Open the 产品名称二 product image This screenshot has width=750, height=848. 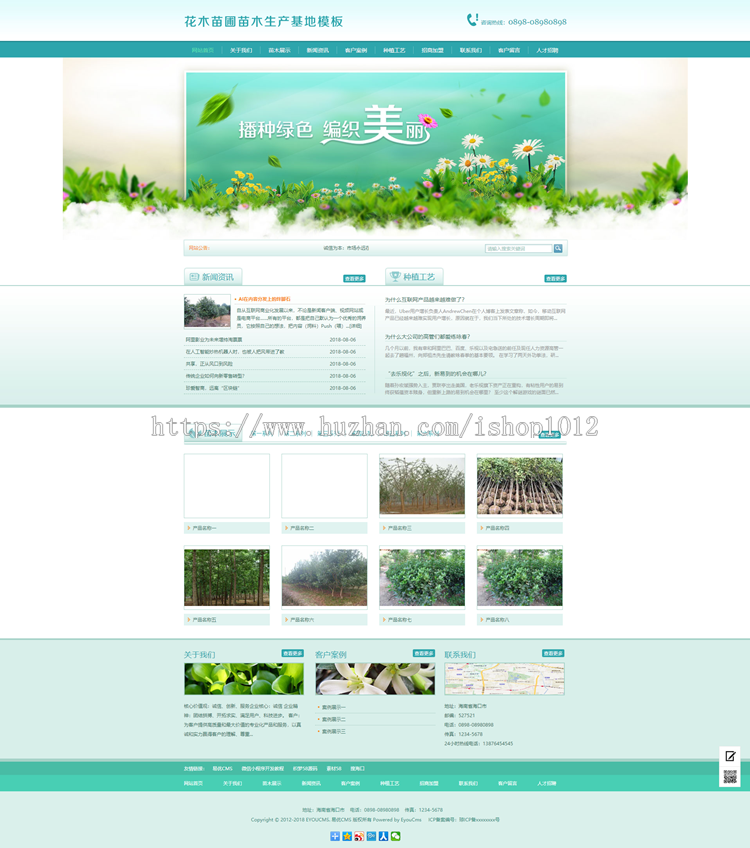324,486
